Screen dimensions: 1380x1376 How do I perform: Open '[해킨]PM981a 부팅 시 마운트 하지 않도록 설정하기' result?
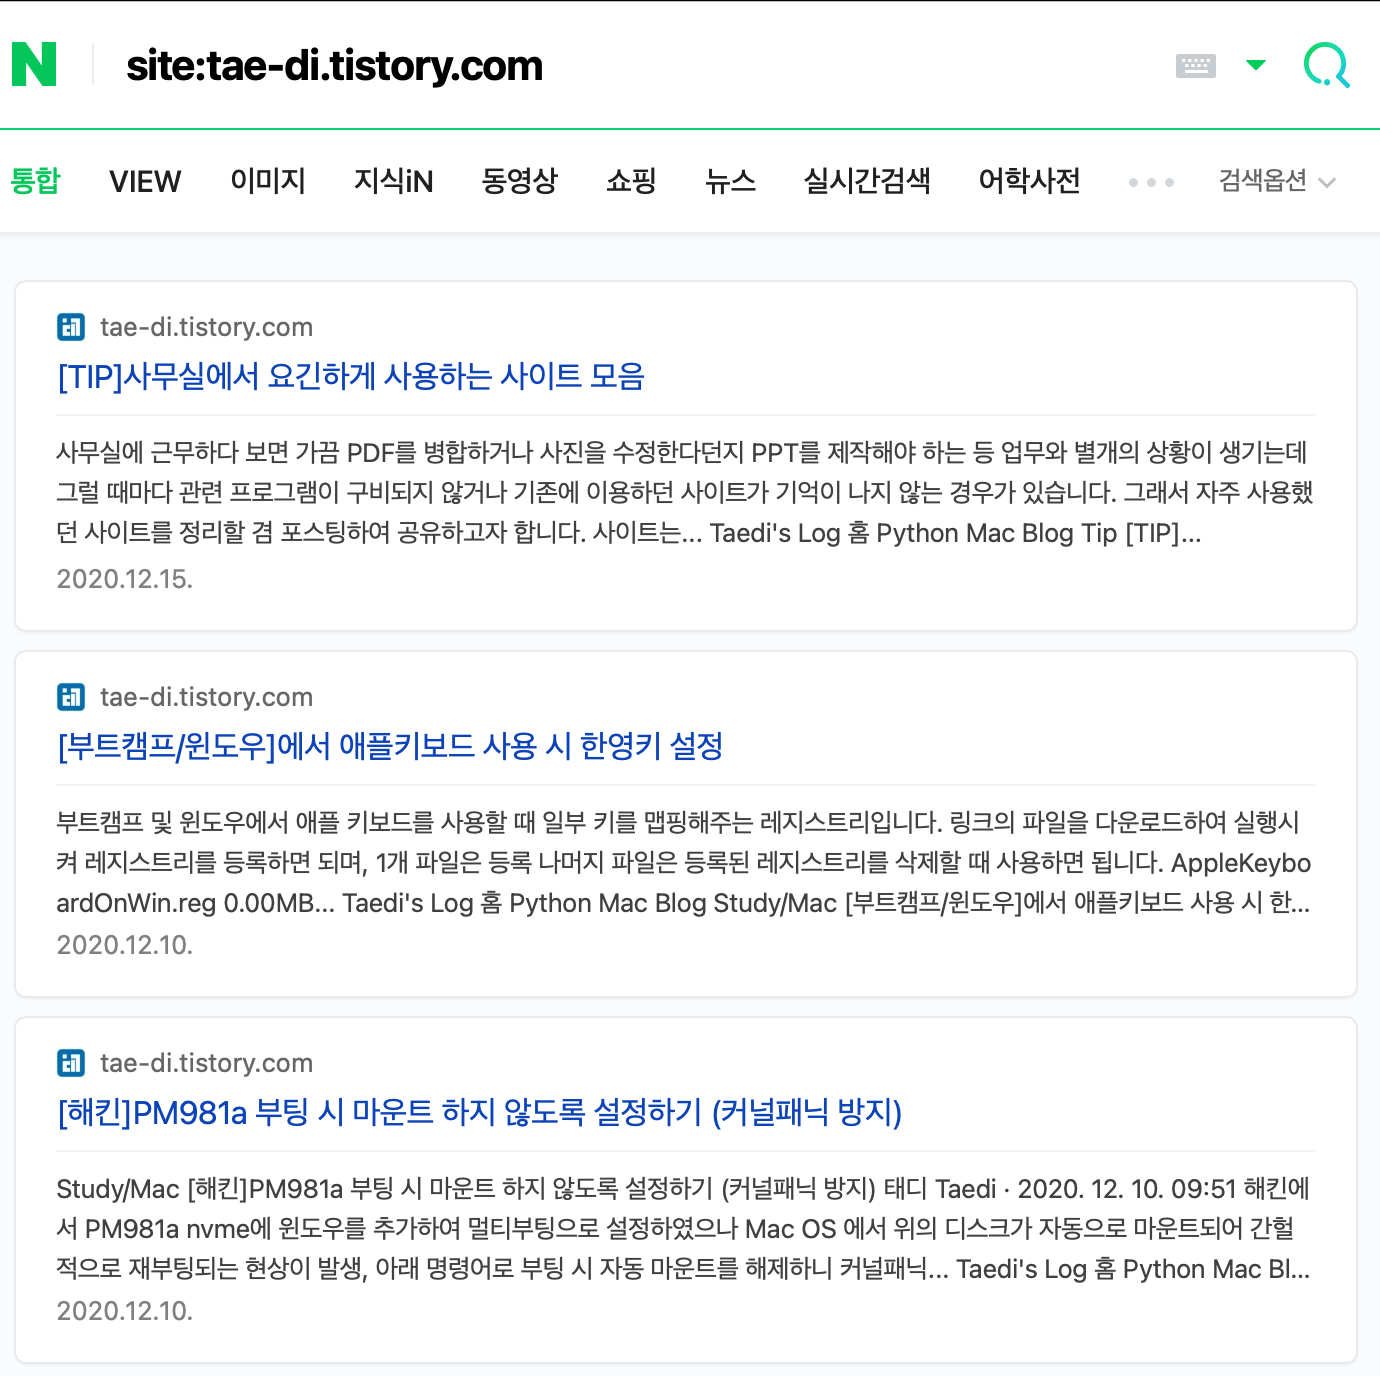[480, 1113]
